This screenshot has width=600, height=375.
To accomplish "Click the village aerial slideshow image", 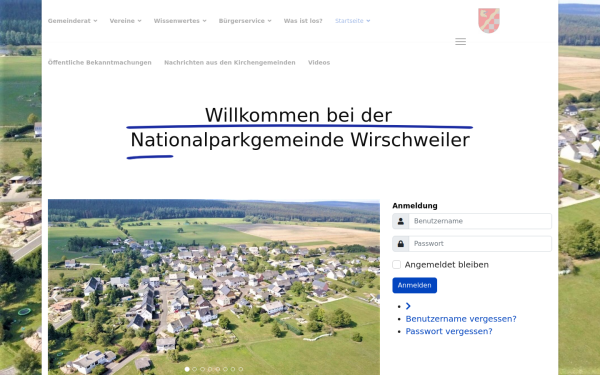I will tap(214, 287).
